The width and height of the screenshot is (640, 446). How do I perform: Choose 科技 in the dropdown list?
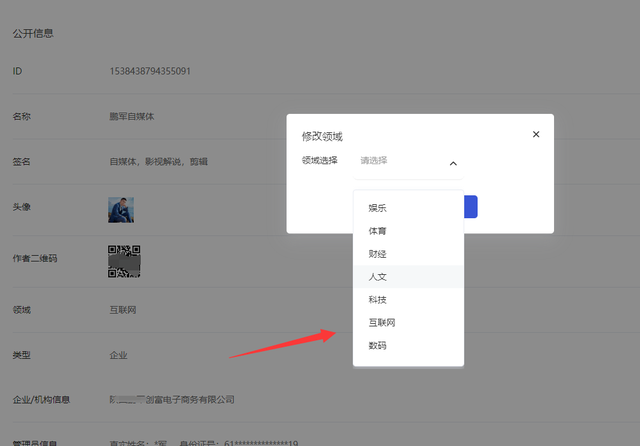[x=378, y=300]
